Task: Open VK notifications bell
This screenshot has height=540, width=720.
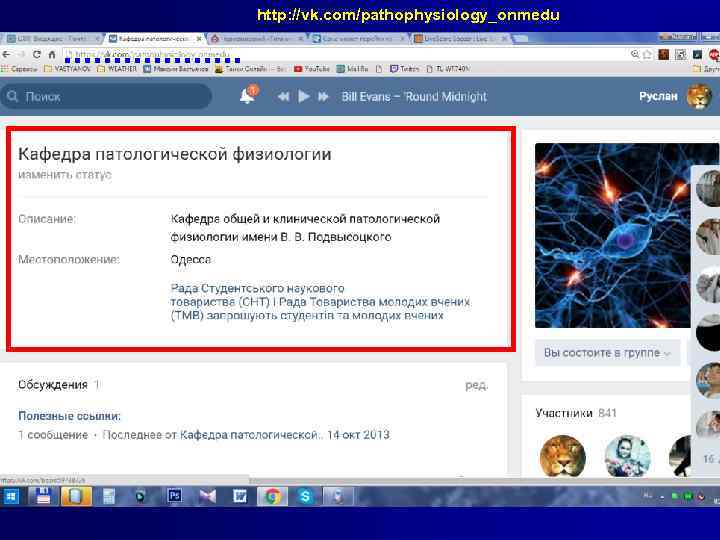Action: click(248, 95)
